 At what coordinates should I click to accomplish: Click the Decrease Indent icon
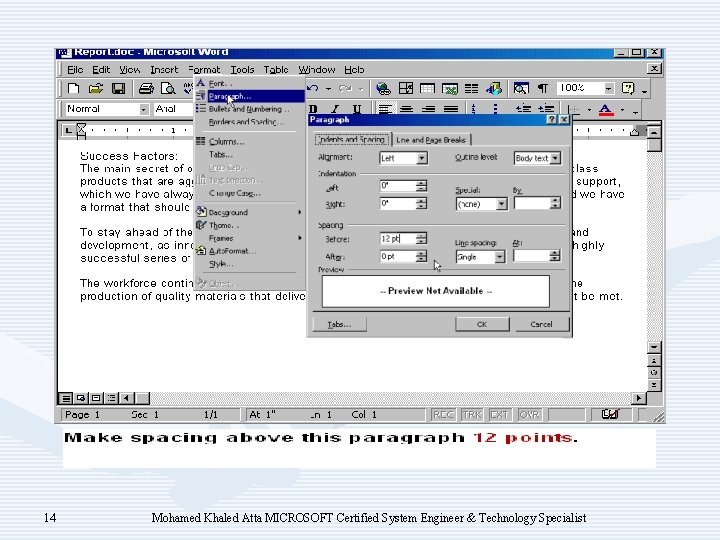[523, 109]
